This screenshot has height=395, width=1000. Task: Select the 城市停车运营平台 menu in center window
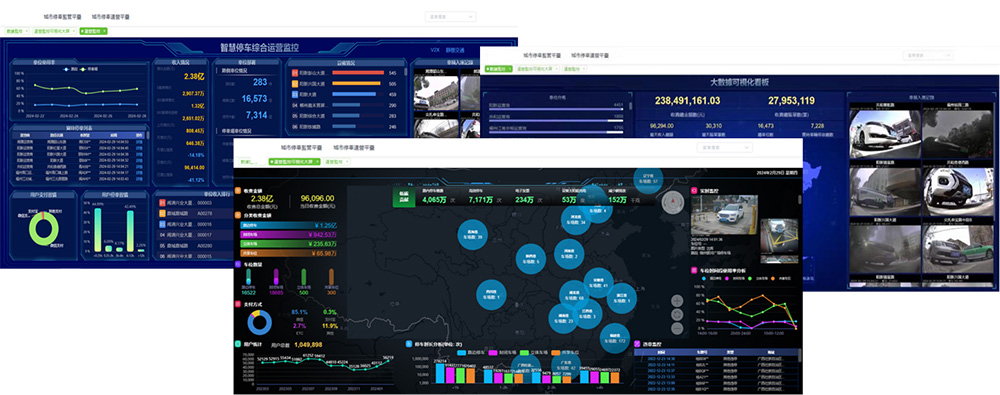[354, 147]
